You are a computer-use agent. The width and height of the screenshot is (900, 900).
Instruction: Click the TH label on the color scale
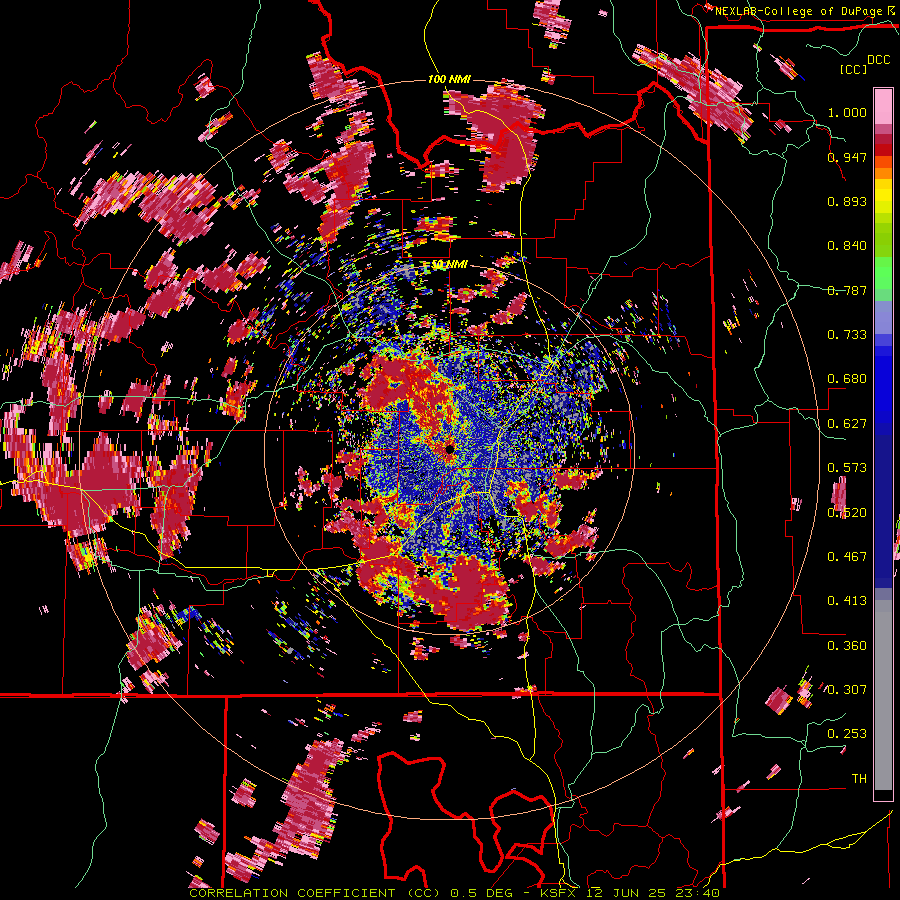[x=859, y=779]
